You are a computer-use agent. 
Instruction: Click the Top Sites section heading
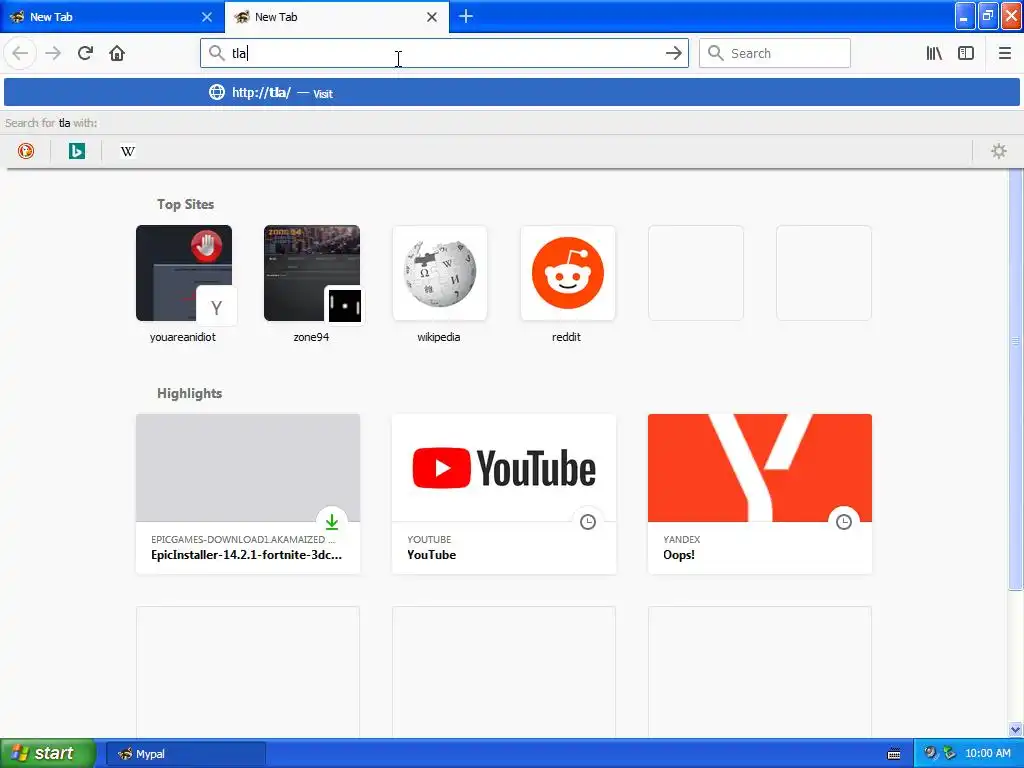click(x=185, y=204)
